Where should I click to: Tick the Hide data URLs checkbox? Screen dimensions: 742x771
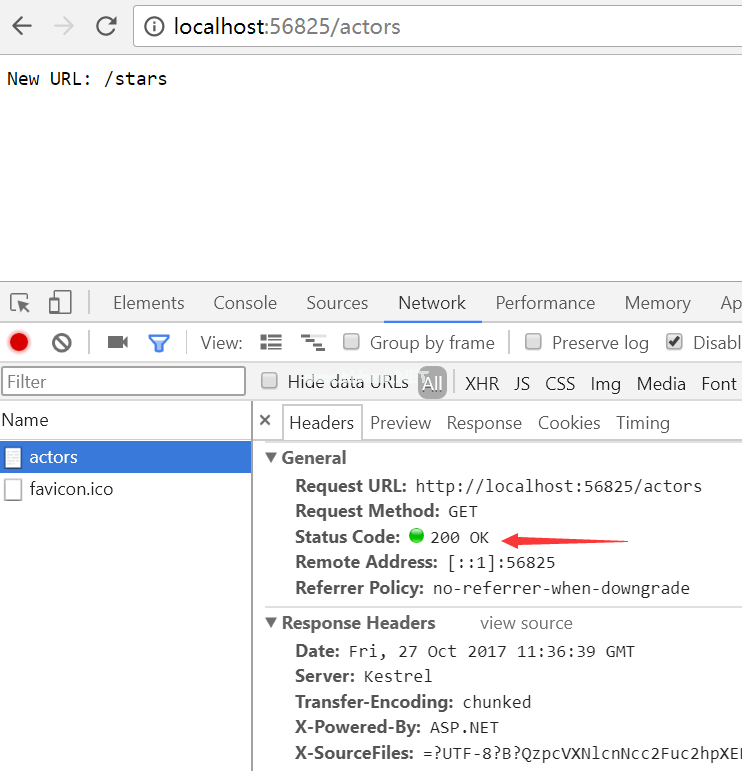269,381
